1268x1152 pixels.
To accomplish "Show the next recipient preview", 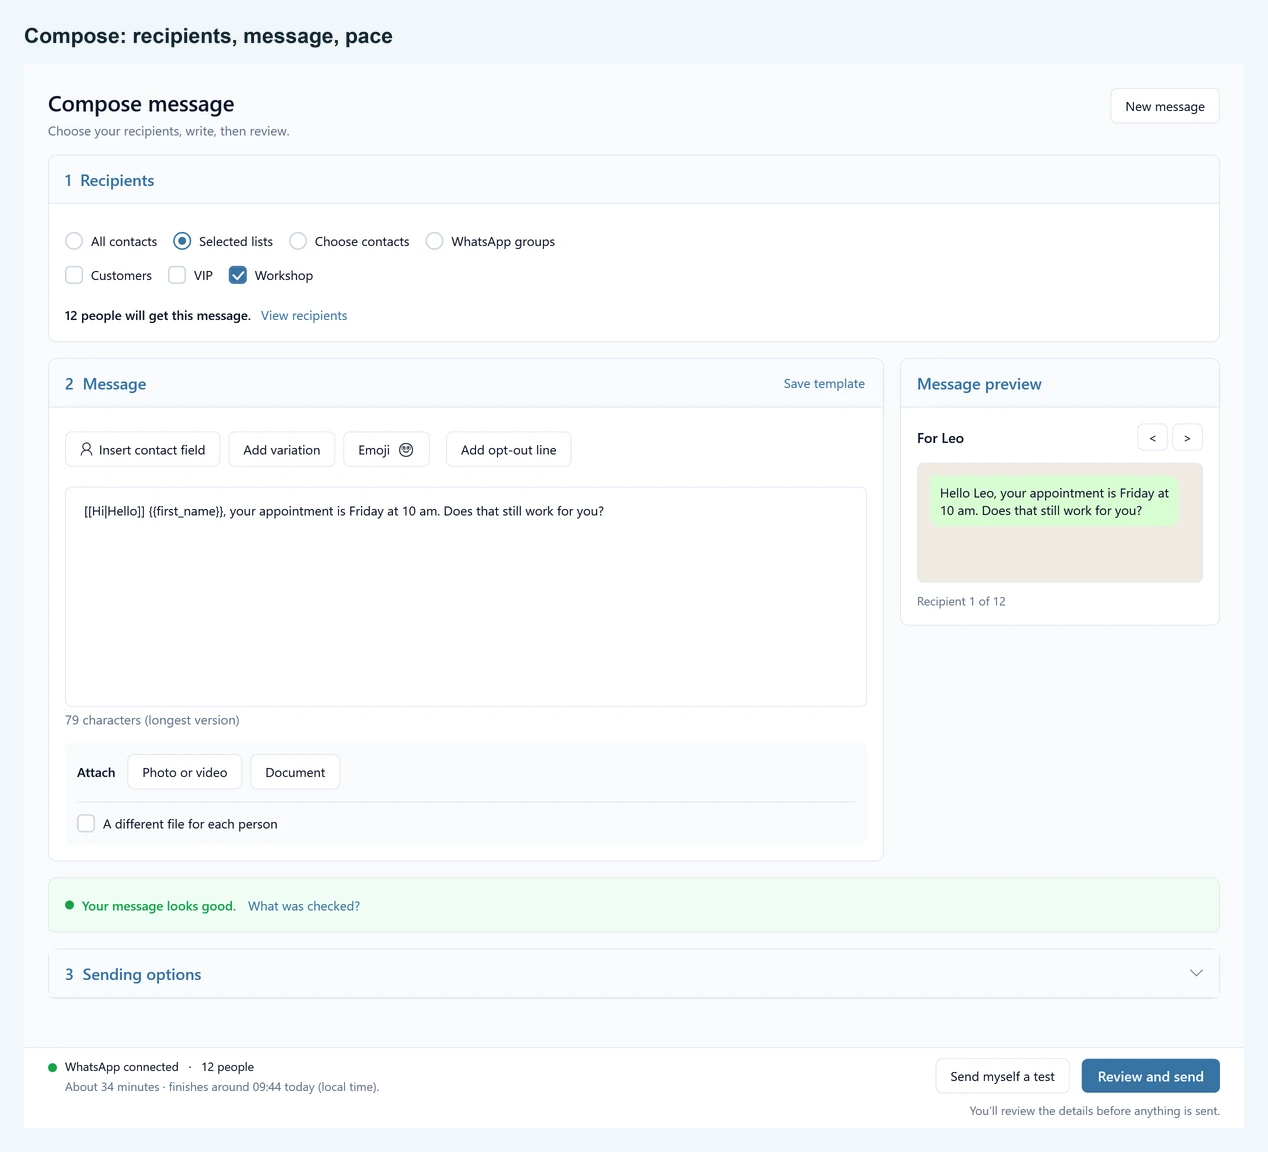I will [1187, 438].
